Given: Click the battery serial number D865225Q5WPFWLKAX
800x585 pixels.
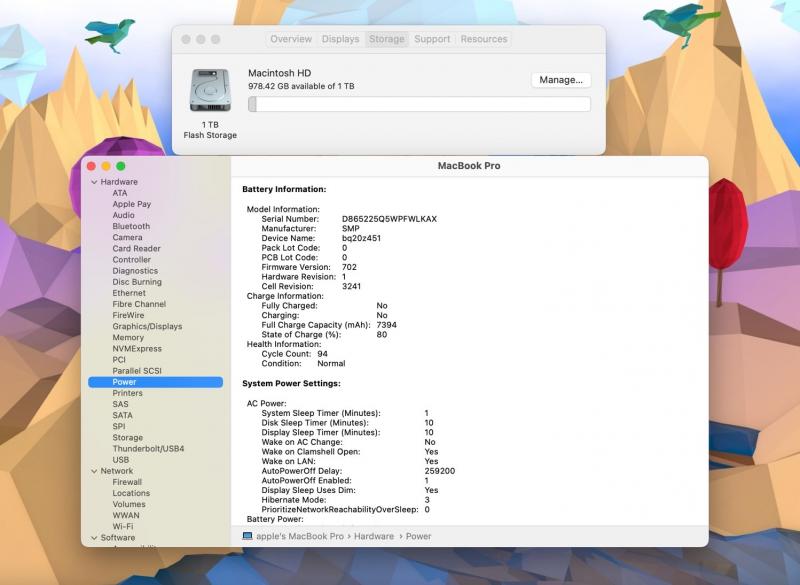Looking at the screenshot, I should pos(389,219).
